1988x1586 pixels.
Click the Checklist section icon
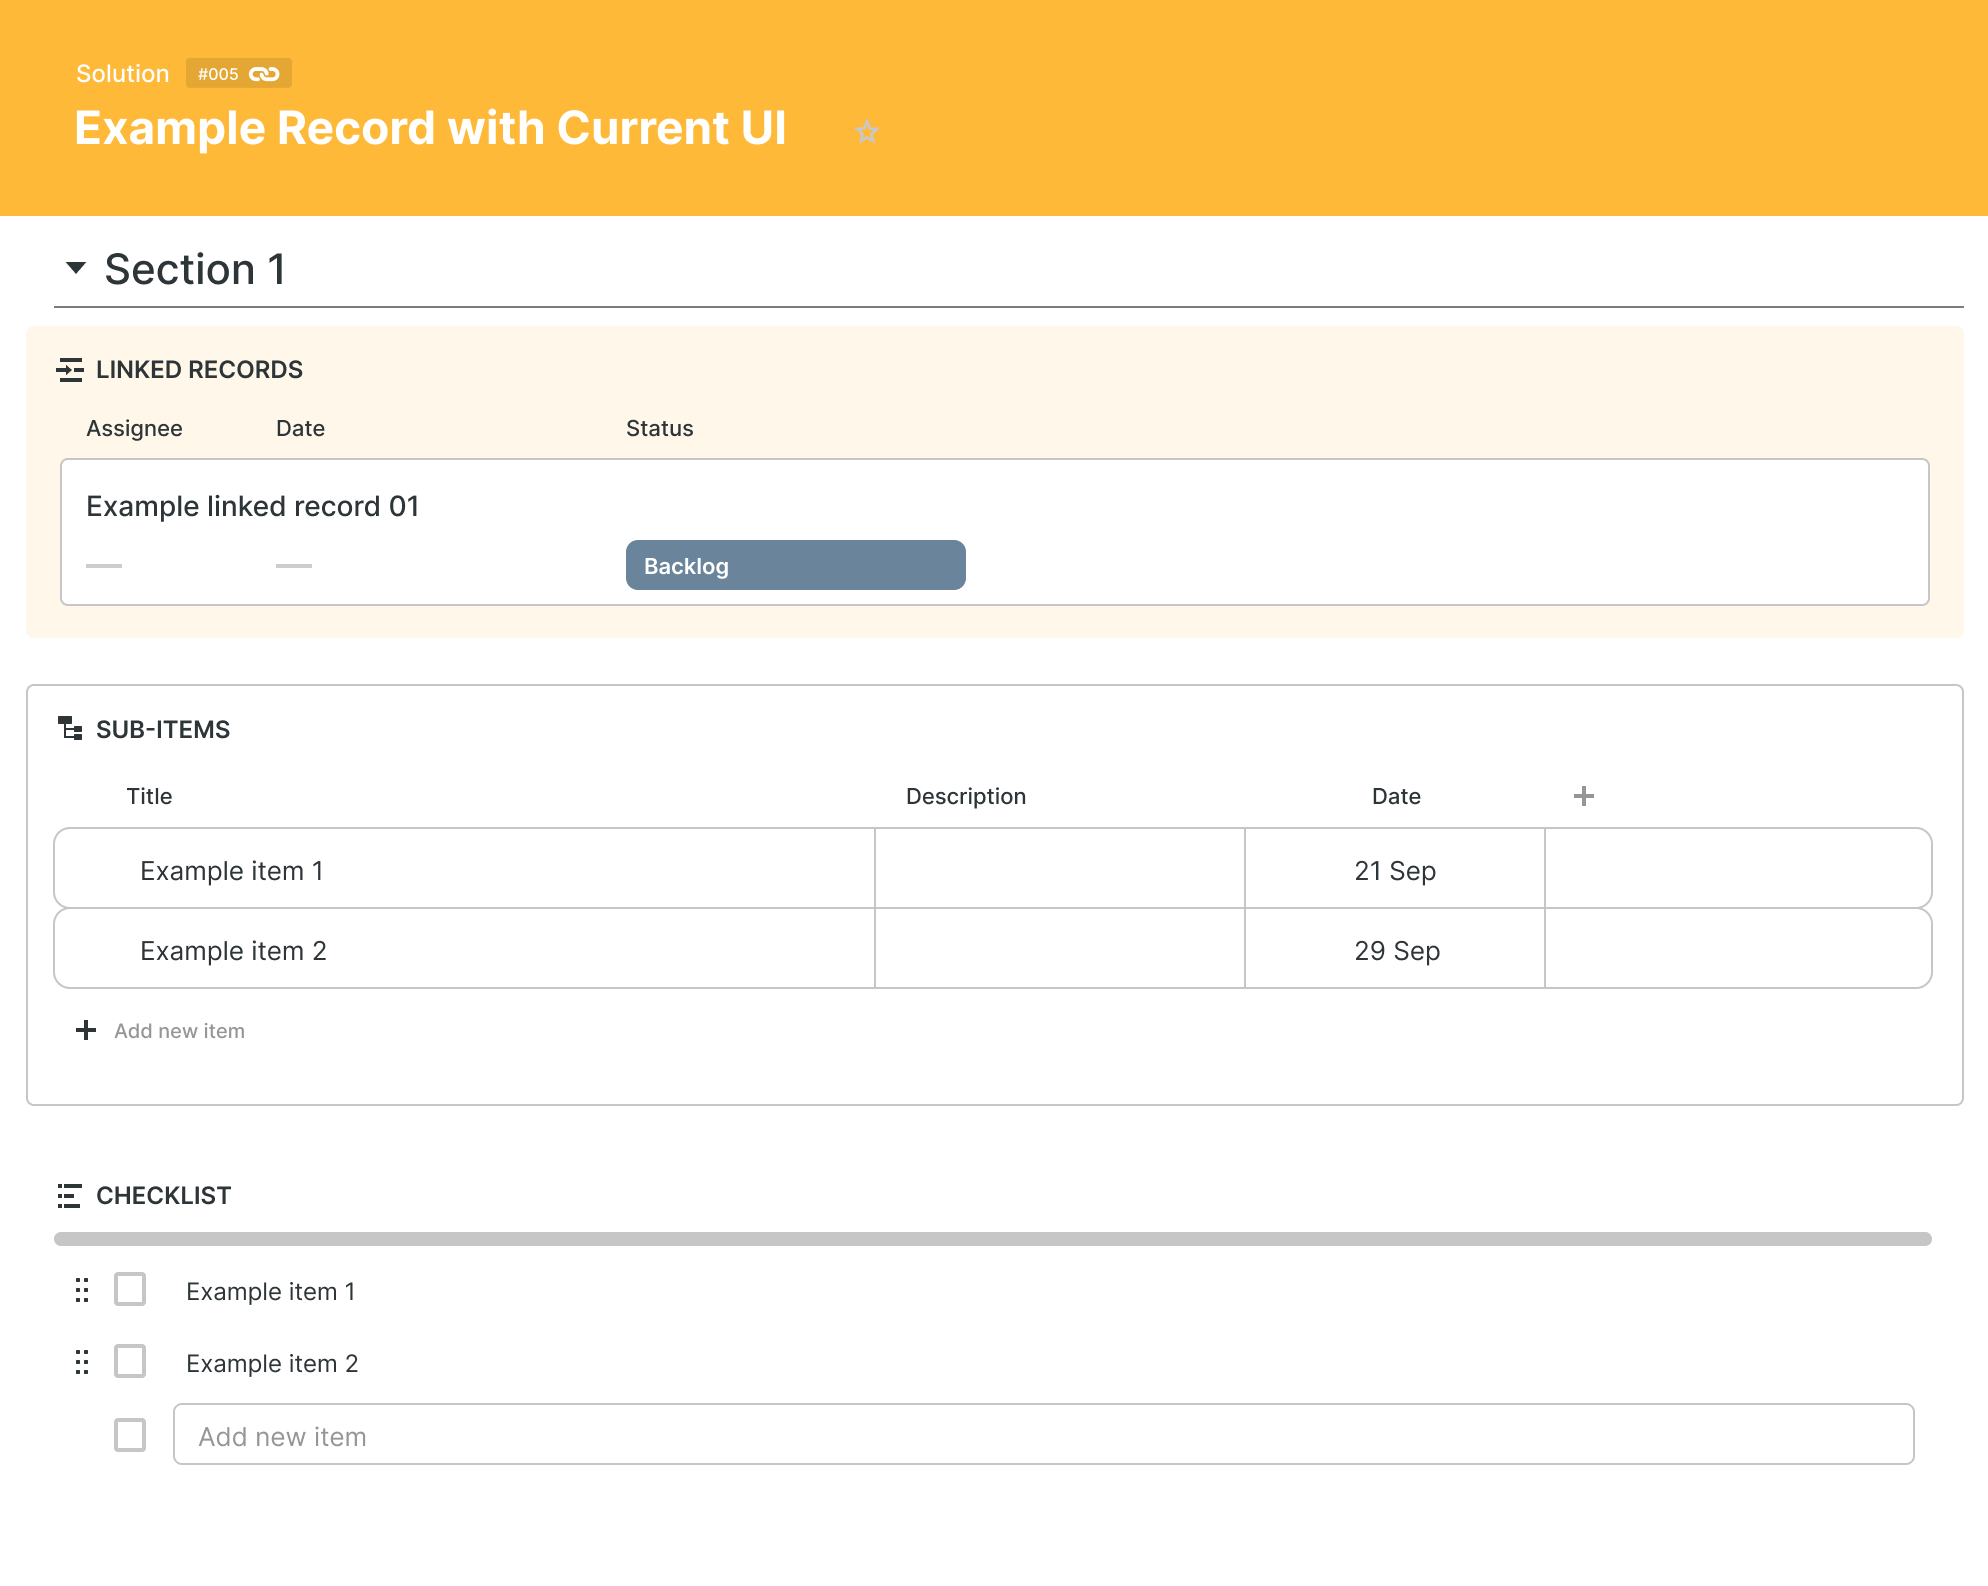coord(70,1196)
